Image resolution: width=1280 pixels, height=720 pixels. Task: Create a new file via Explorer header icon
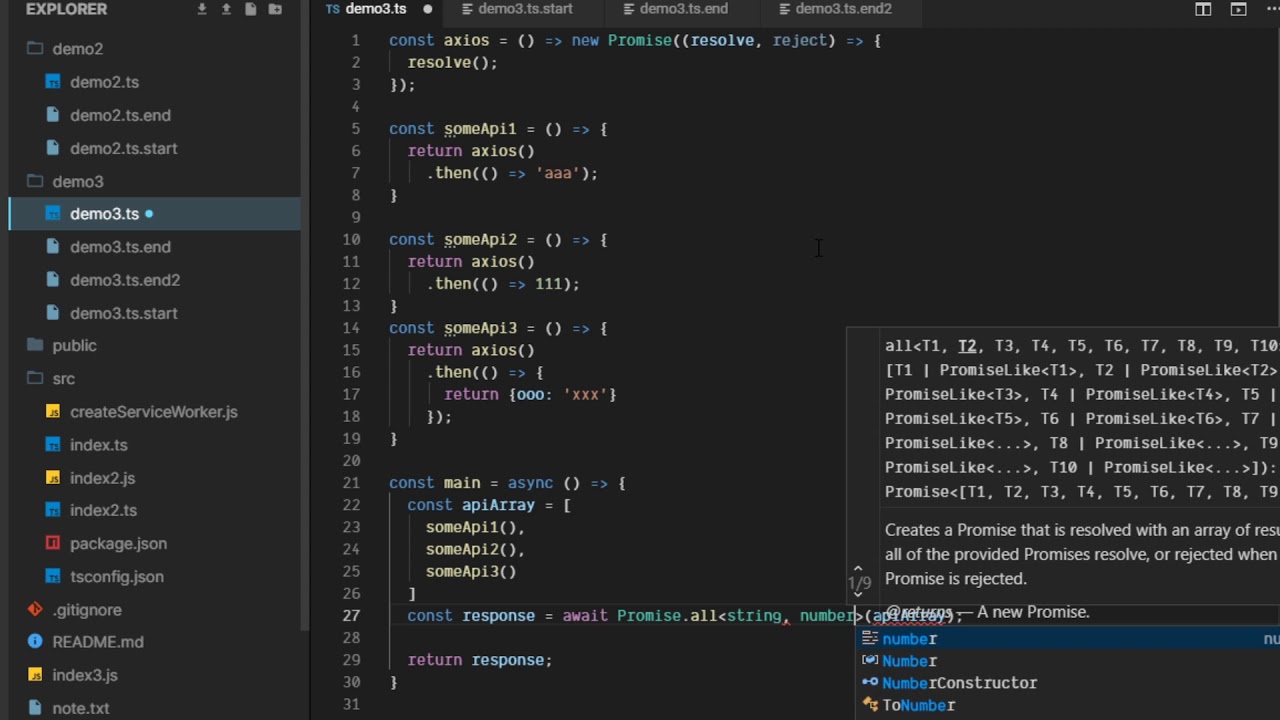pos(250,9)
